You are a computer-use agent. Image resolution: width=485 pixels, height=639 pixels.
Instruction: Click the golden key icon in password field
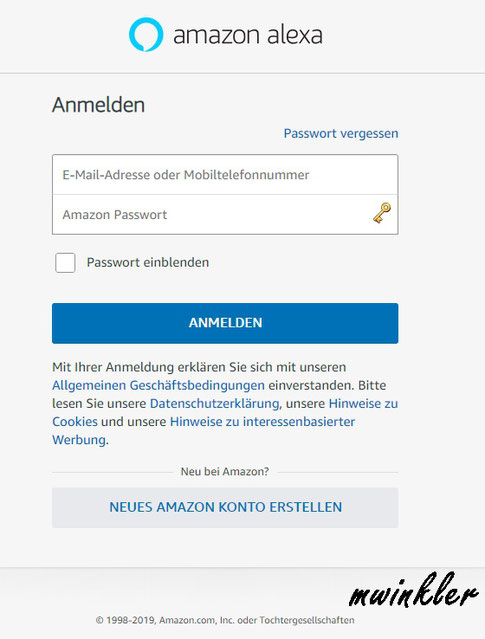pyautogui.click(x=382, y=213)
